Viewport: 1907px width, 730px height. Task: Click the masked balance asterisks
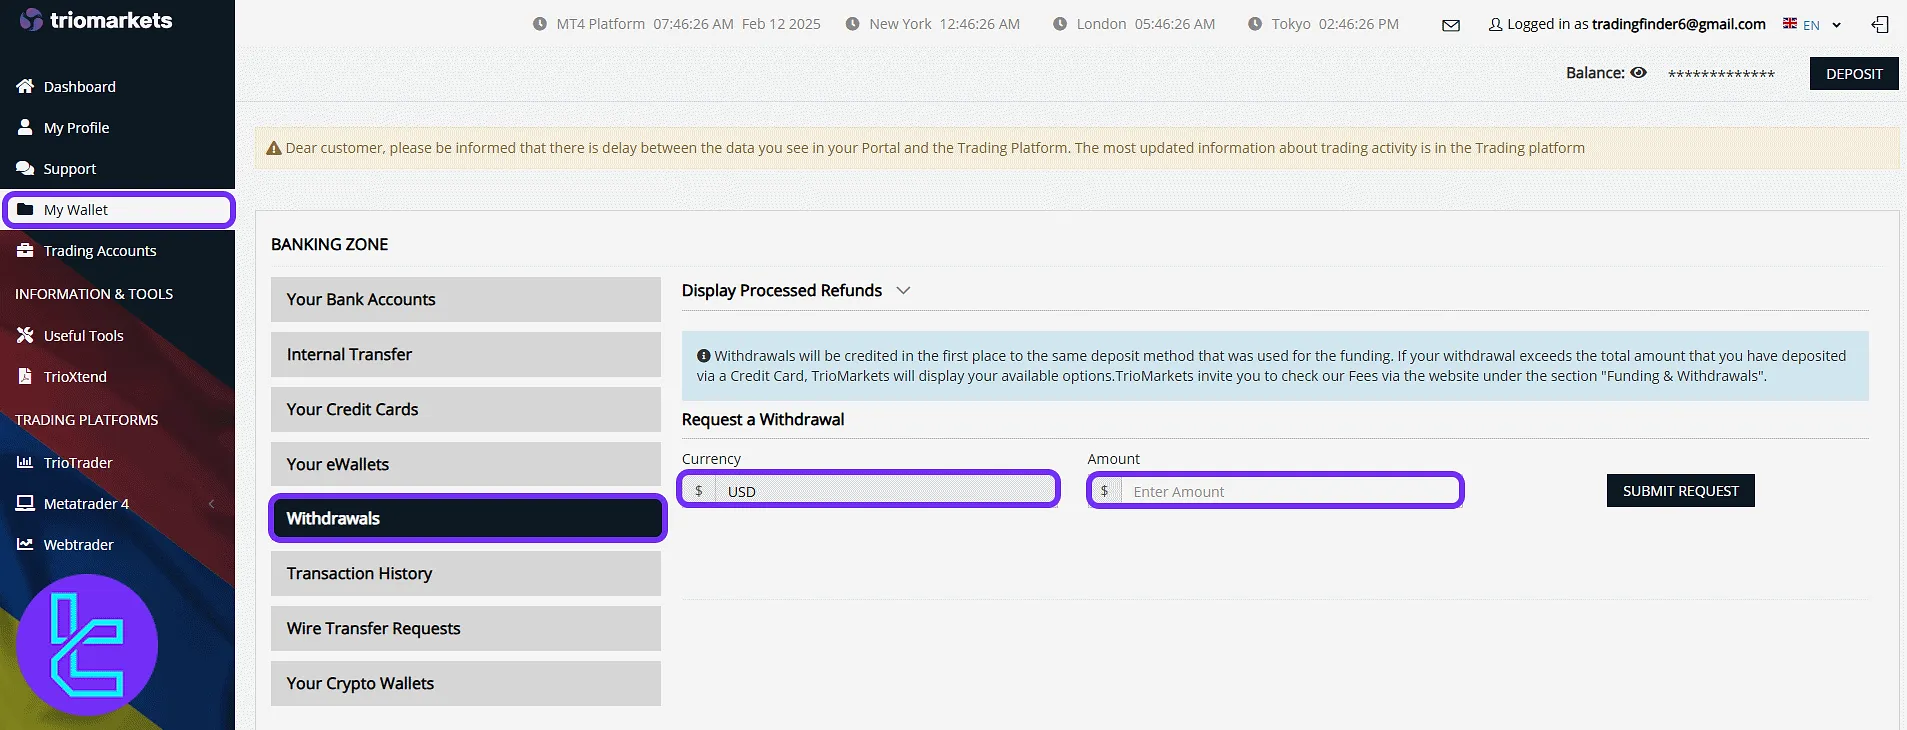pyautogui.click(x=1721, y=74)
